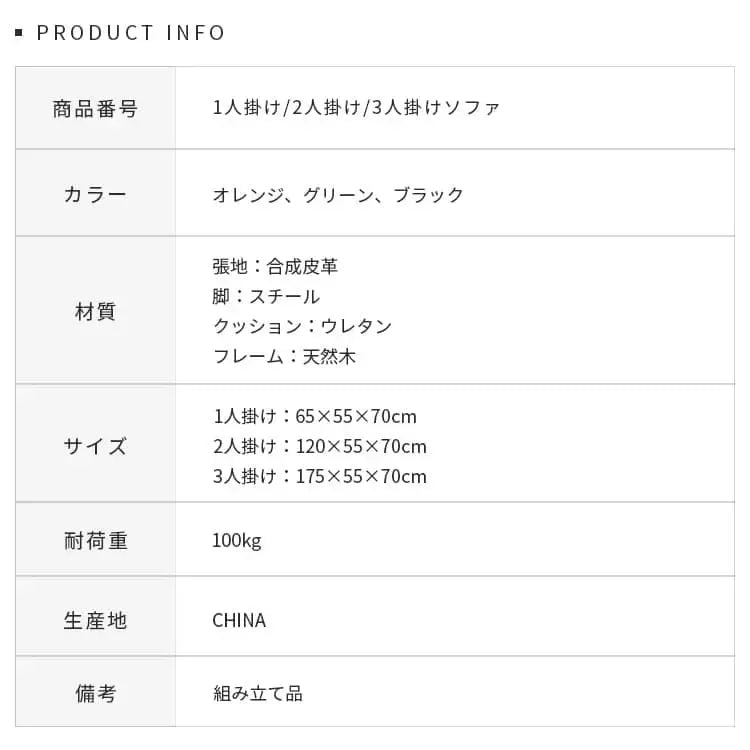Select the 商品番号 row label

click(x=95, y=108)
